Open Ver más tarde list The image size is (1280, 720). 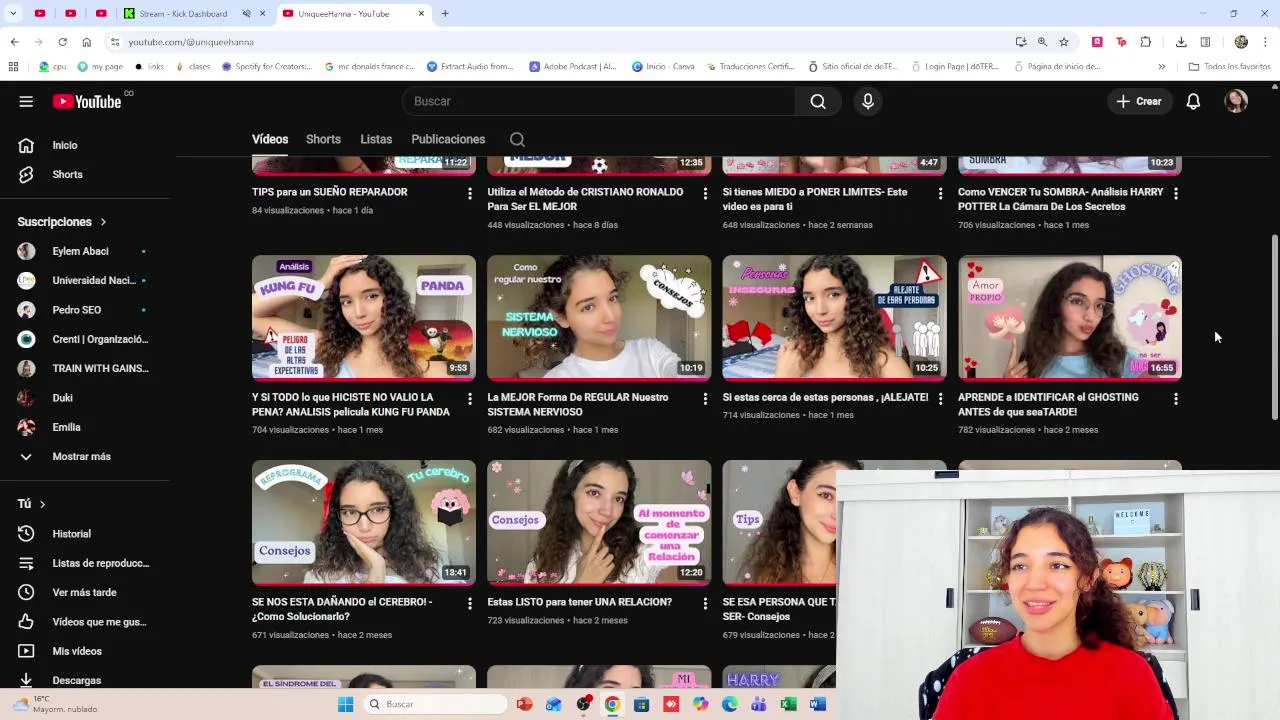tap(85, 592)
